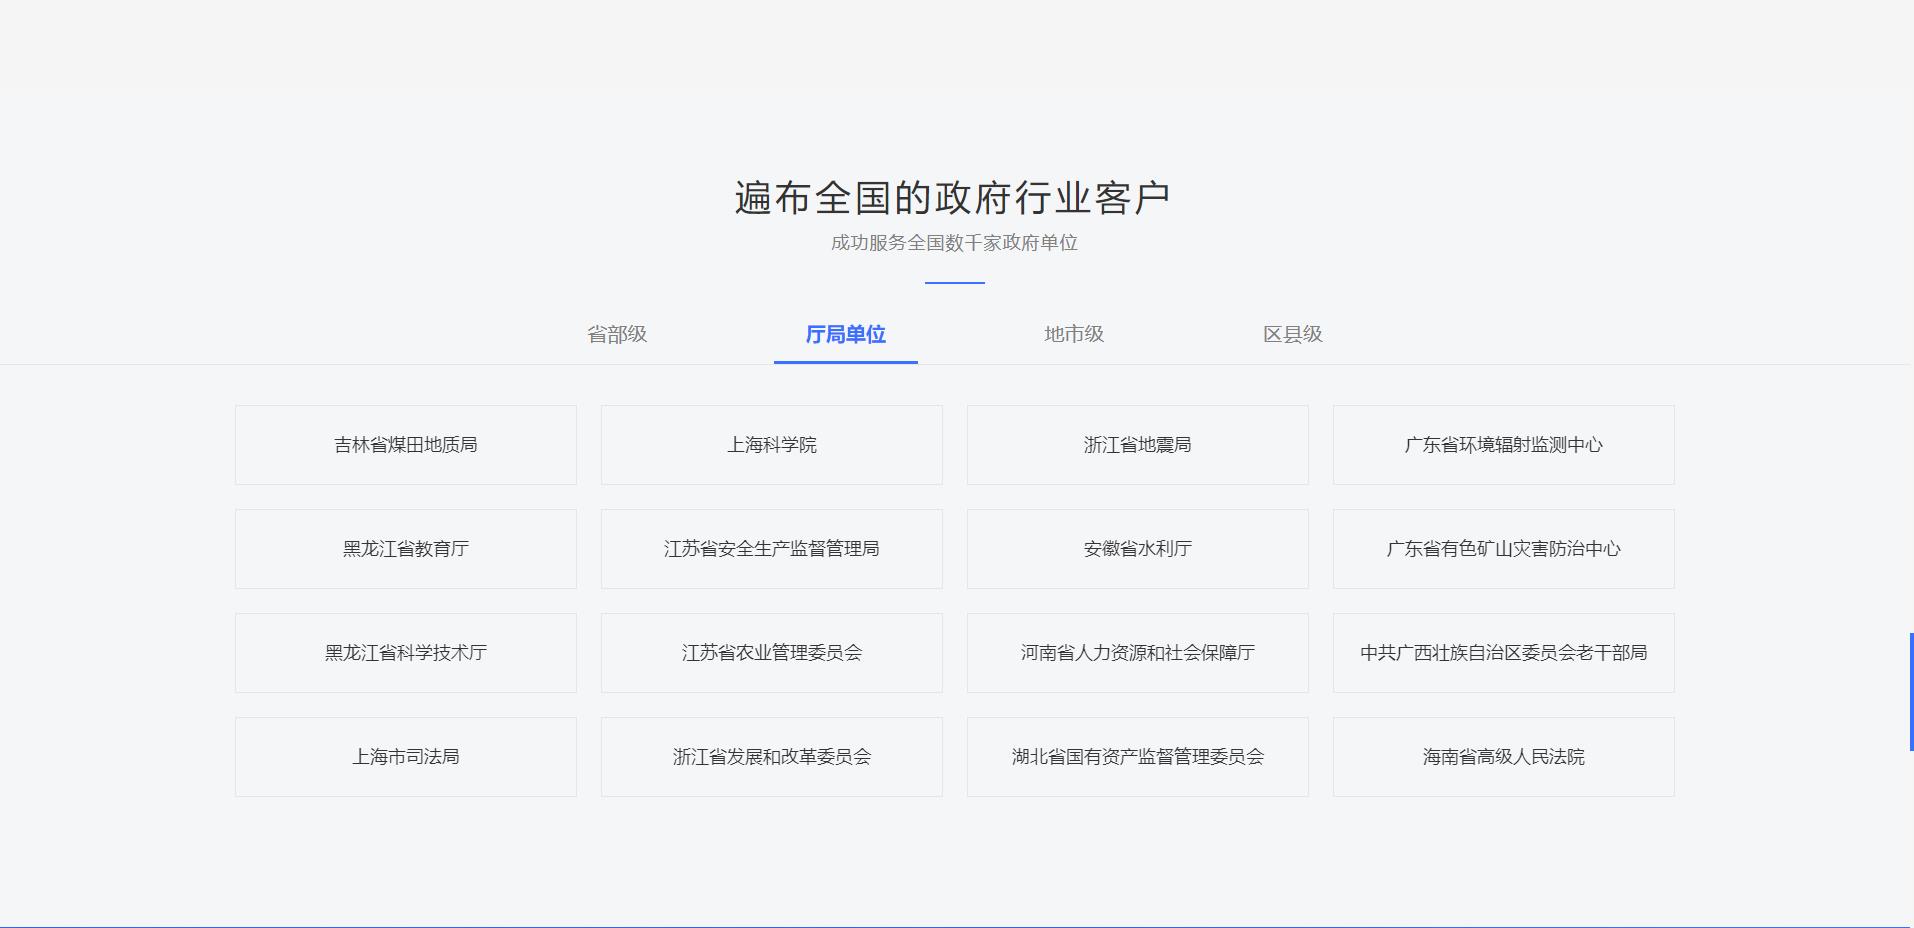The image size is (1914, 928).
Task: Switch to the 省部级 tab
Action: point(617,334)
